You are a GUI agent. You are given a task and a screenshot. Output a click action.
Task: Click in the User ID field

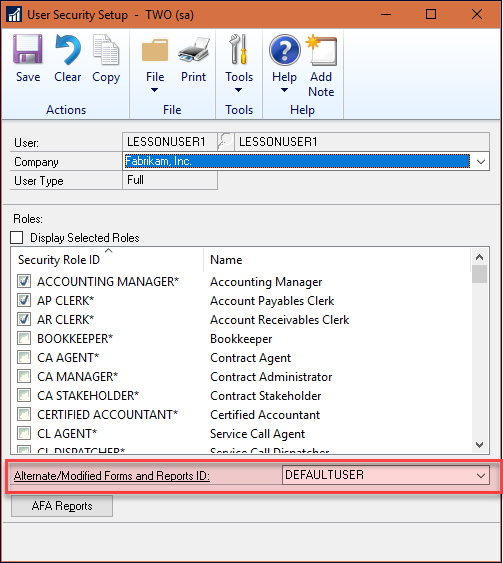(170, 141)
